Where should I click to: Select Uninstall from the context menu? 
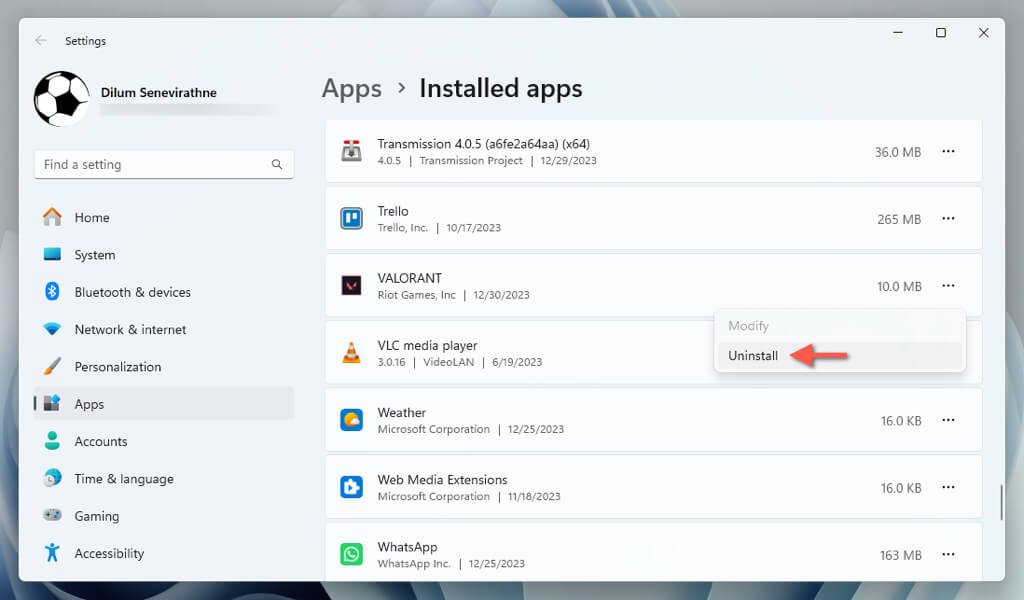click(x=753, y=356)
